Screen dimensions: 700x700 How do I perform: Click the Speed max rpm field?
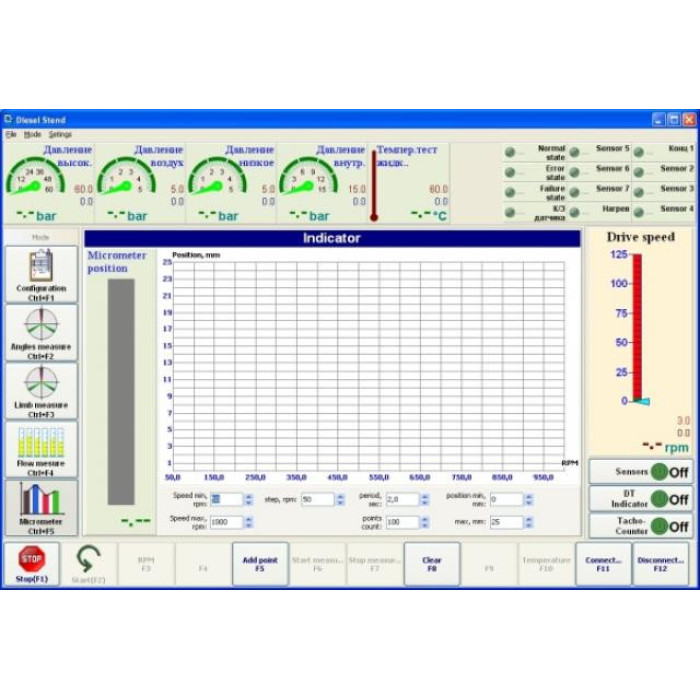(225, 522)
